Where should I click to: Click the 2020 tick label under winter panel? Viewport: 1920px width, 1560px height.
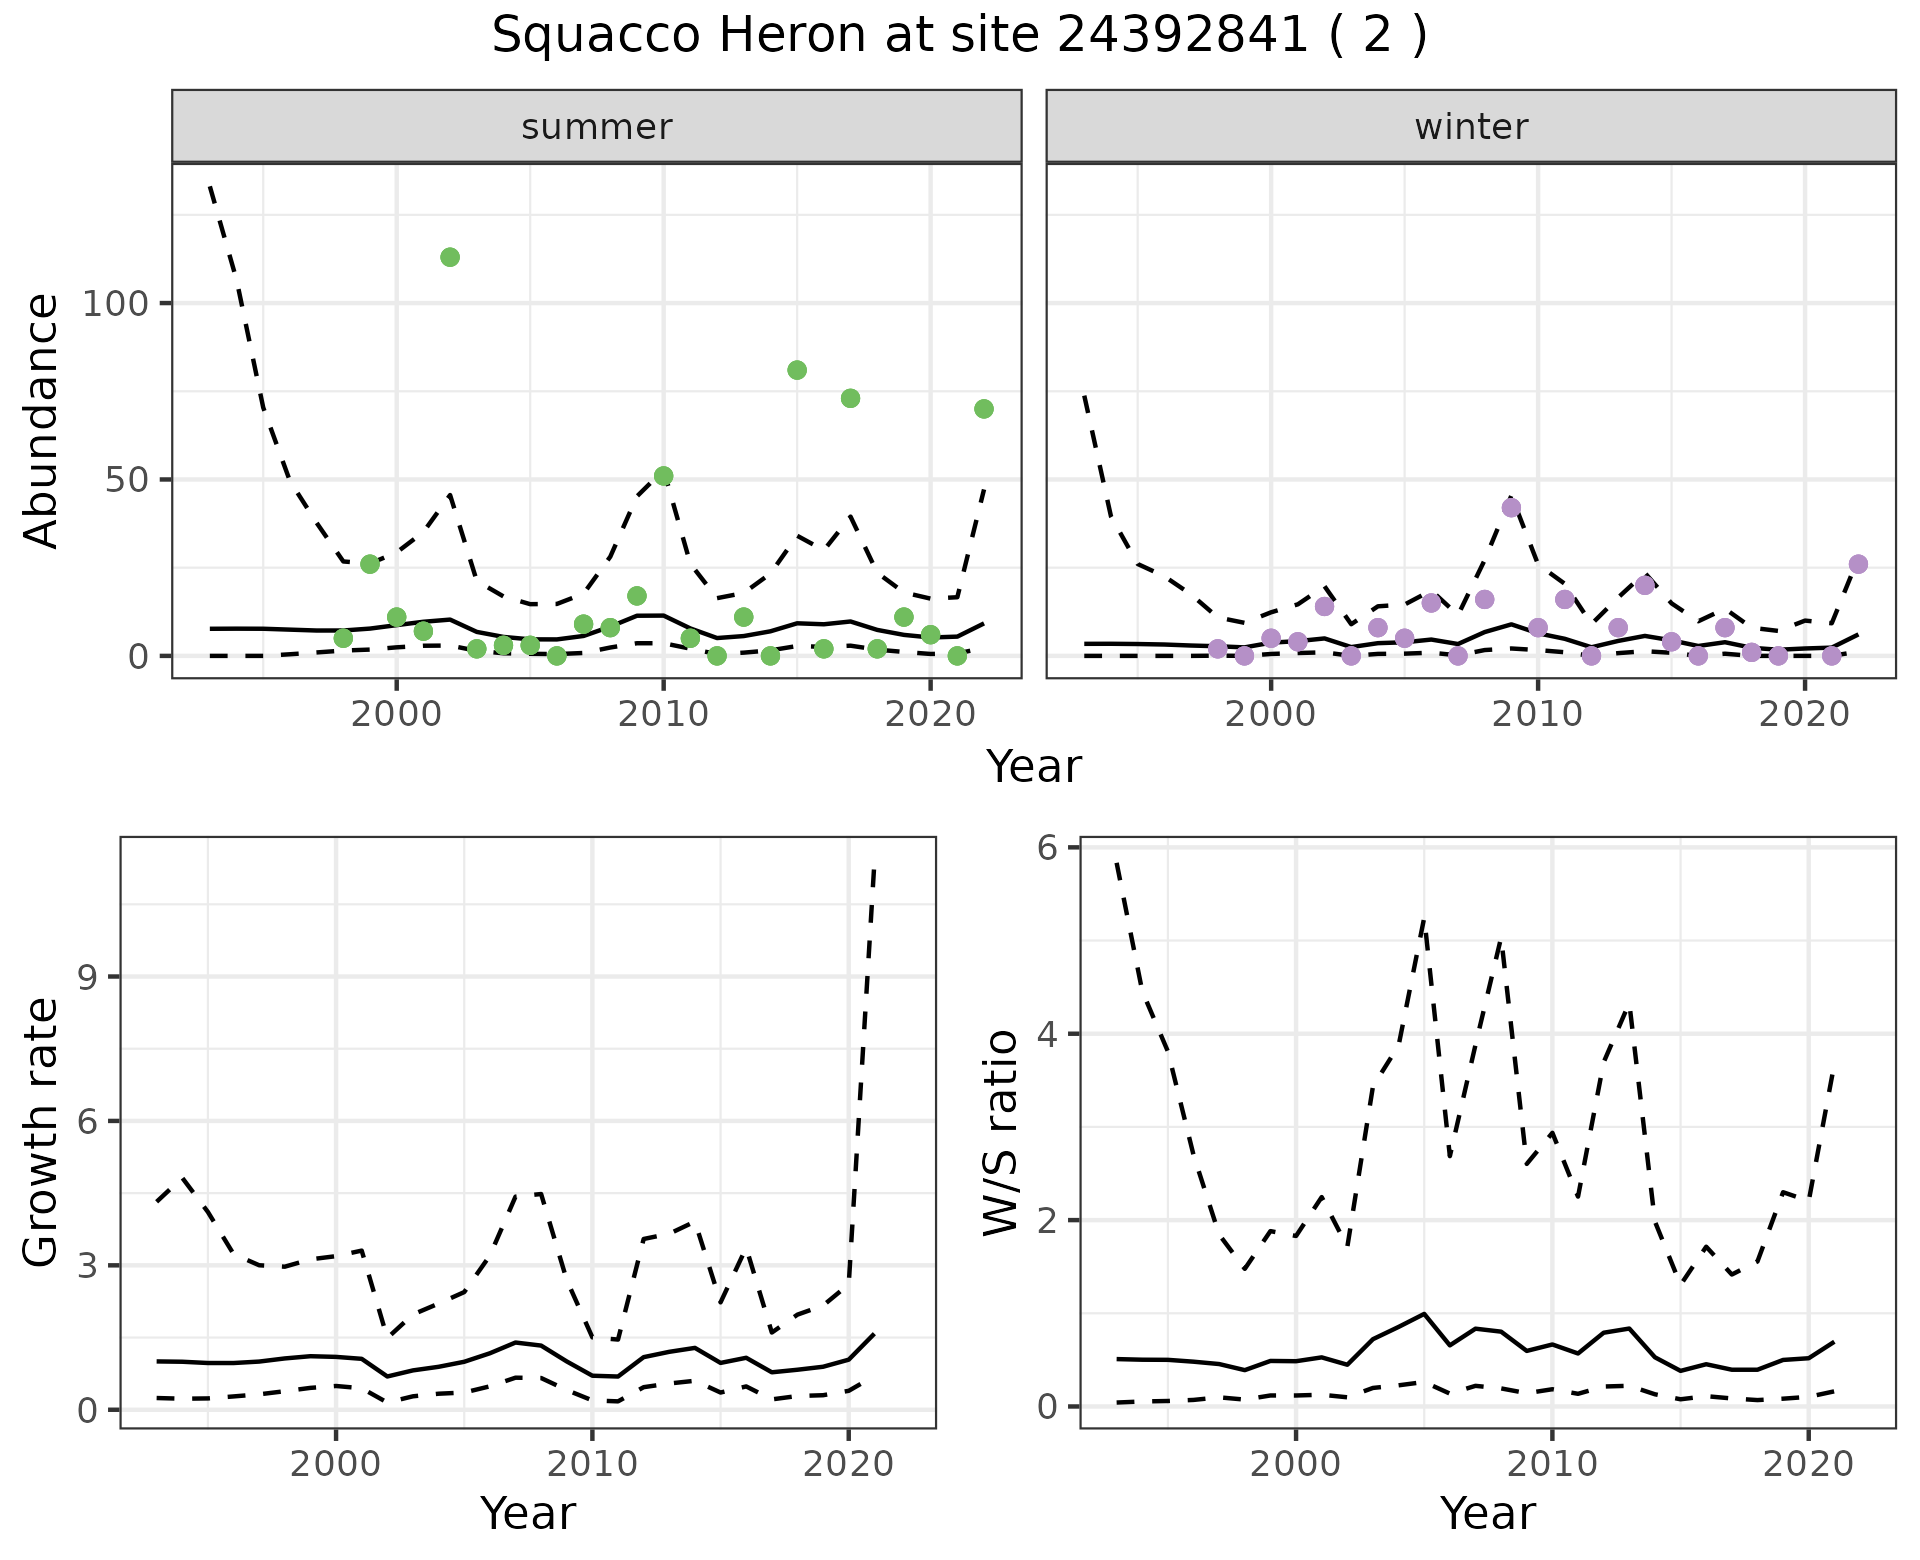point(1805,714)
